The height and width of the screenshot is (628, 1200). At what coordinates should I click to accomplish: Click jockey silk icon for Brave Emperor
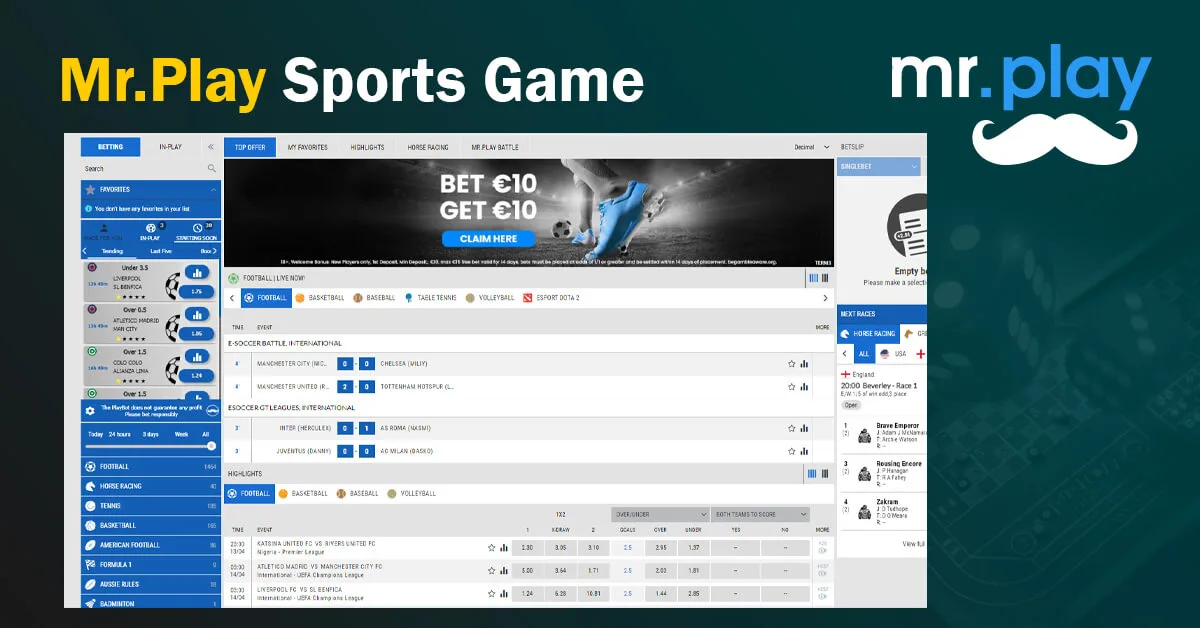(x=864, y=436)
